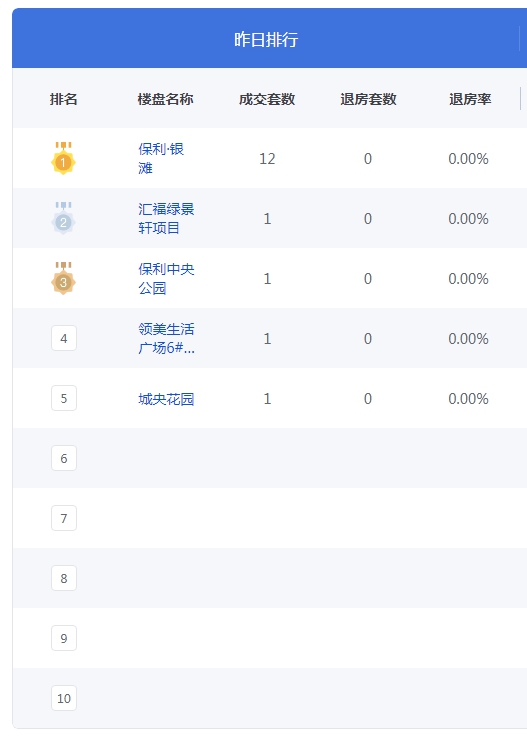Click the 退房率 column header
The image size is (527, 744).
[470, 99]
